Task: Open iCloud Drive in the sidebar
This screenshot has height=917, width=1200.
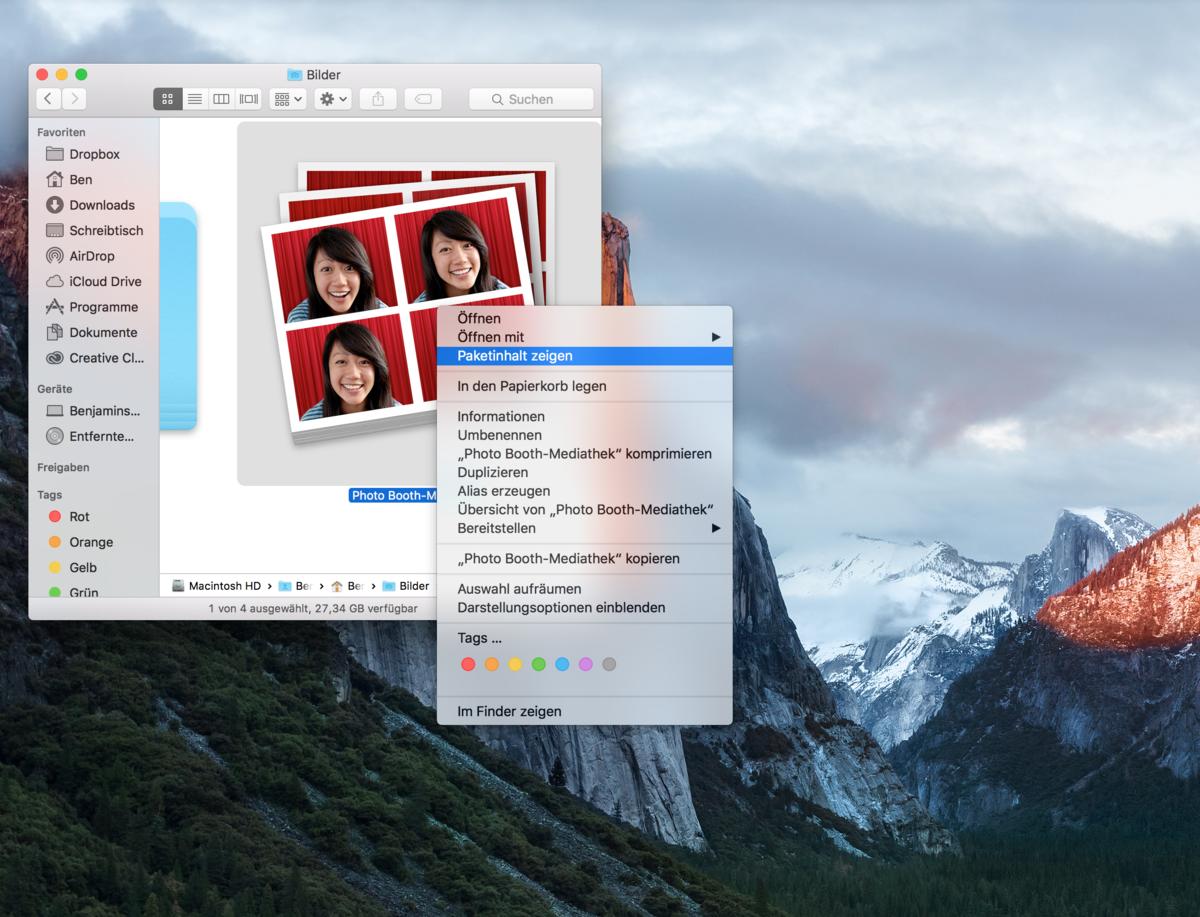Action: click(94, 281)
